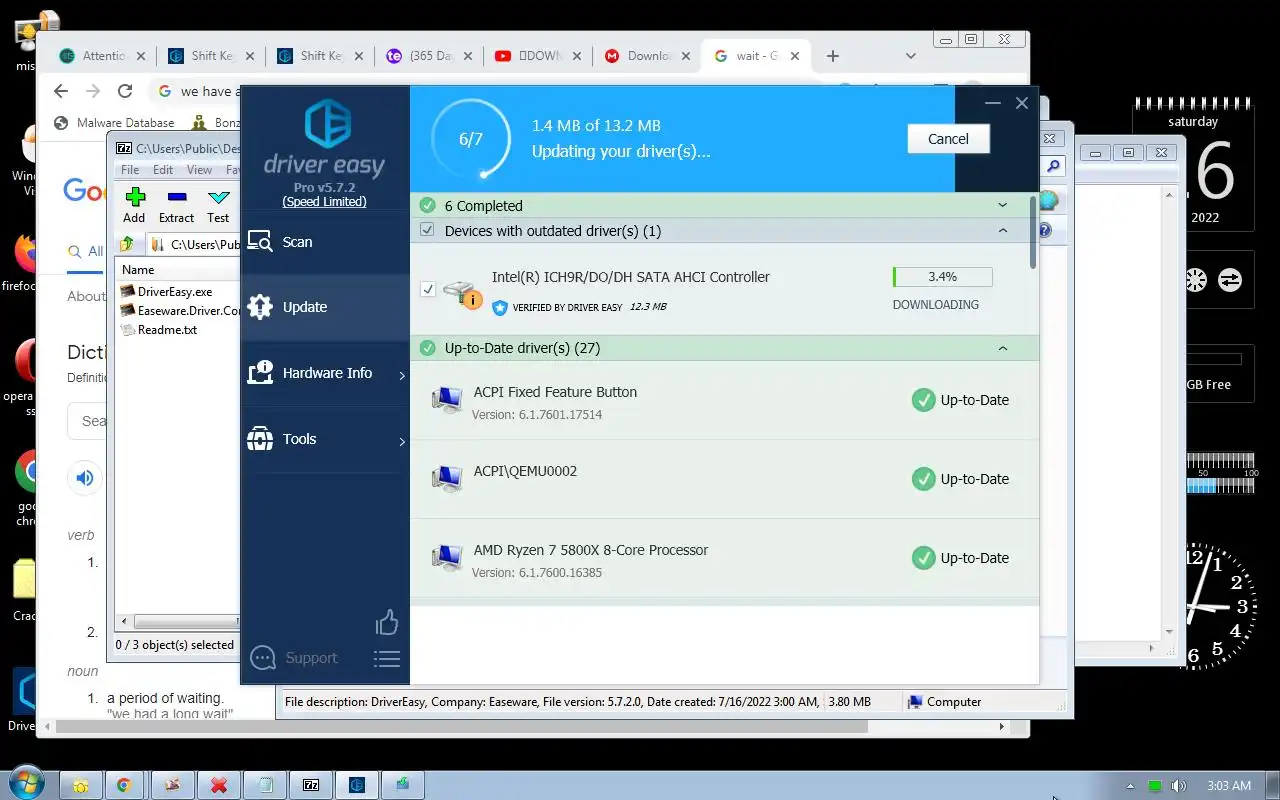Expand the 6 Completed section
1280x800 pixels.
1003,205
